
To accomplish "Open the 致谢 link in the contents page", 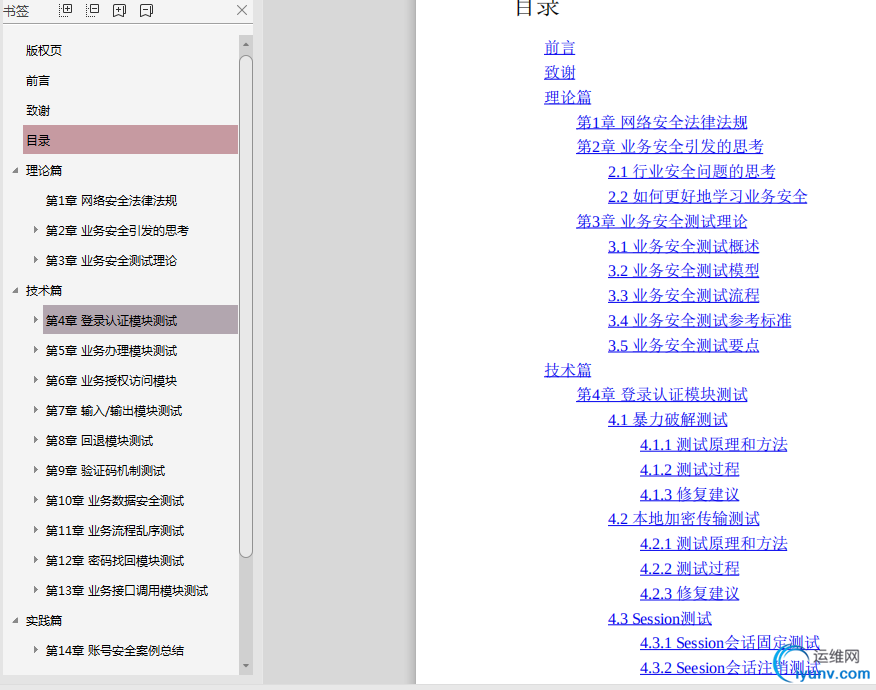I will (x=560, y=72).
